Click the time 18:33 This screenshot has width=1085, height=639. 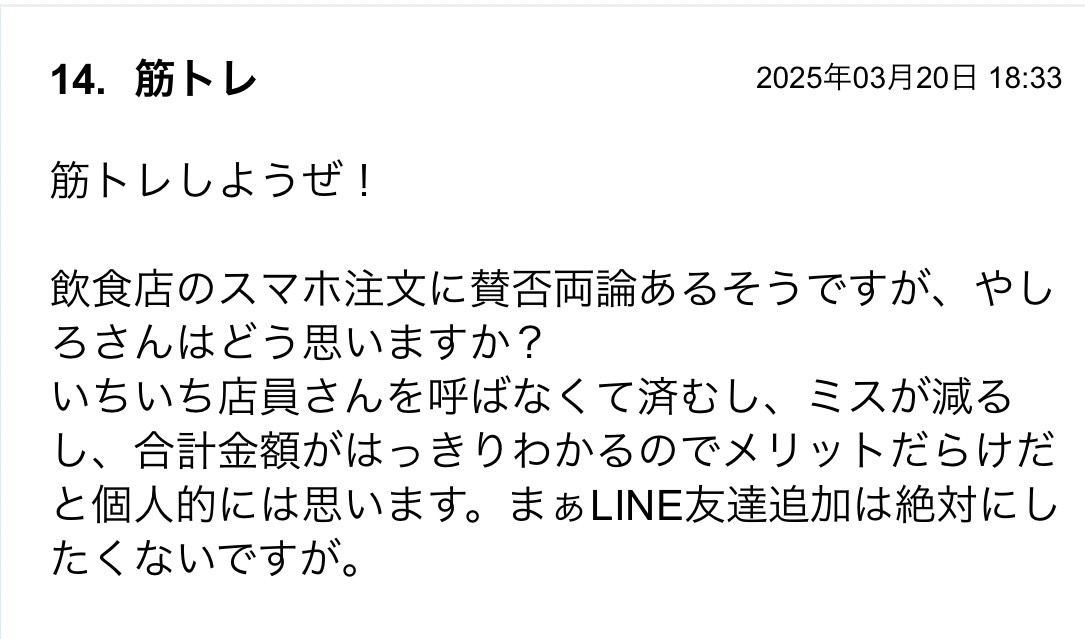[x=1025, y=78]
